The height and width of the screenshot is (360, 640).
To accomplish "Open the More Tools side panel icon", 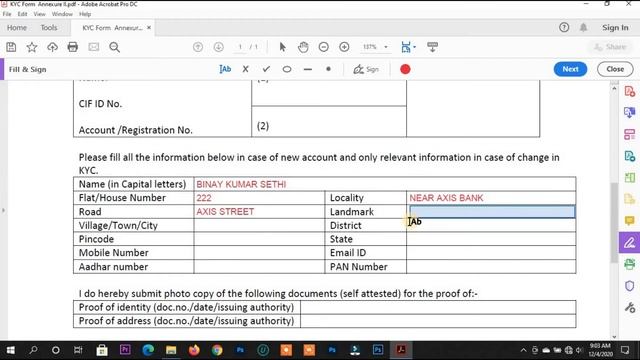I will coord(630,307).
